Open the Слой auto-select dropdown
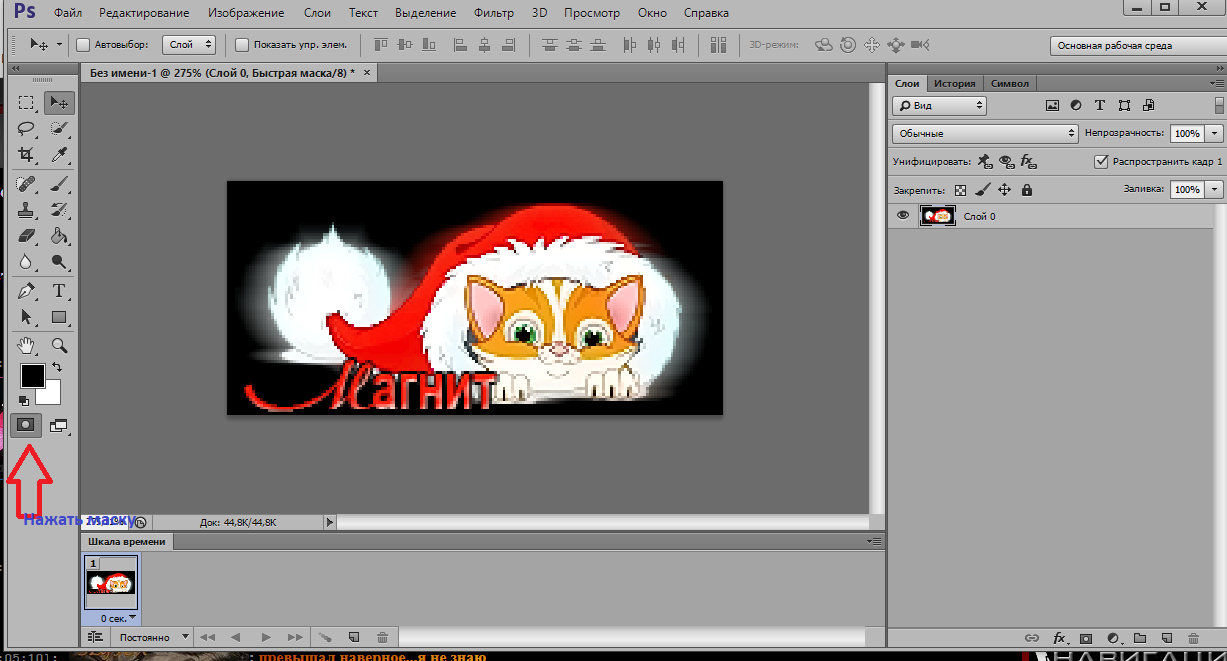The image size is (1227, 661). tap(189, 45)
